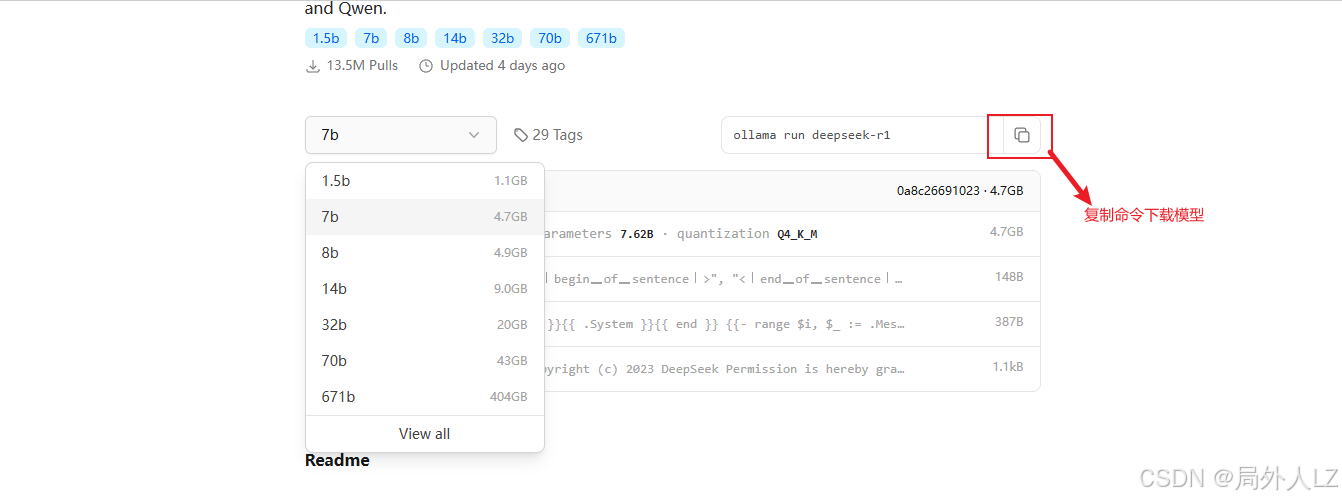Click the 32b blue tag badge
Viewport: 1342px width, 500px height.
click(502, 38)
